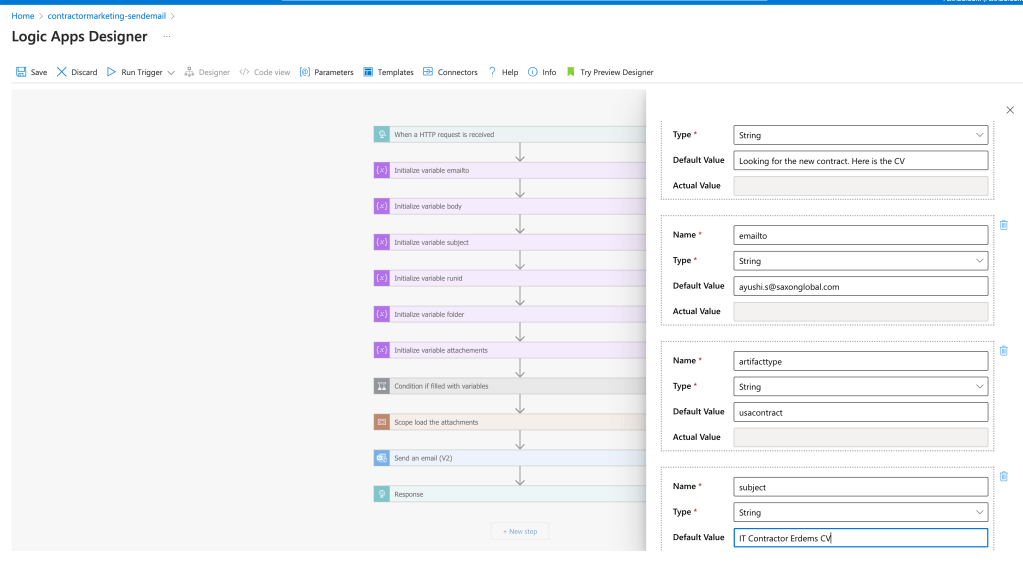
Task: Go to the Home breadcrumb link
Action: pos(23,16)
